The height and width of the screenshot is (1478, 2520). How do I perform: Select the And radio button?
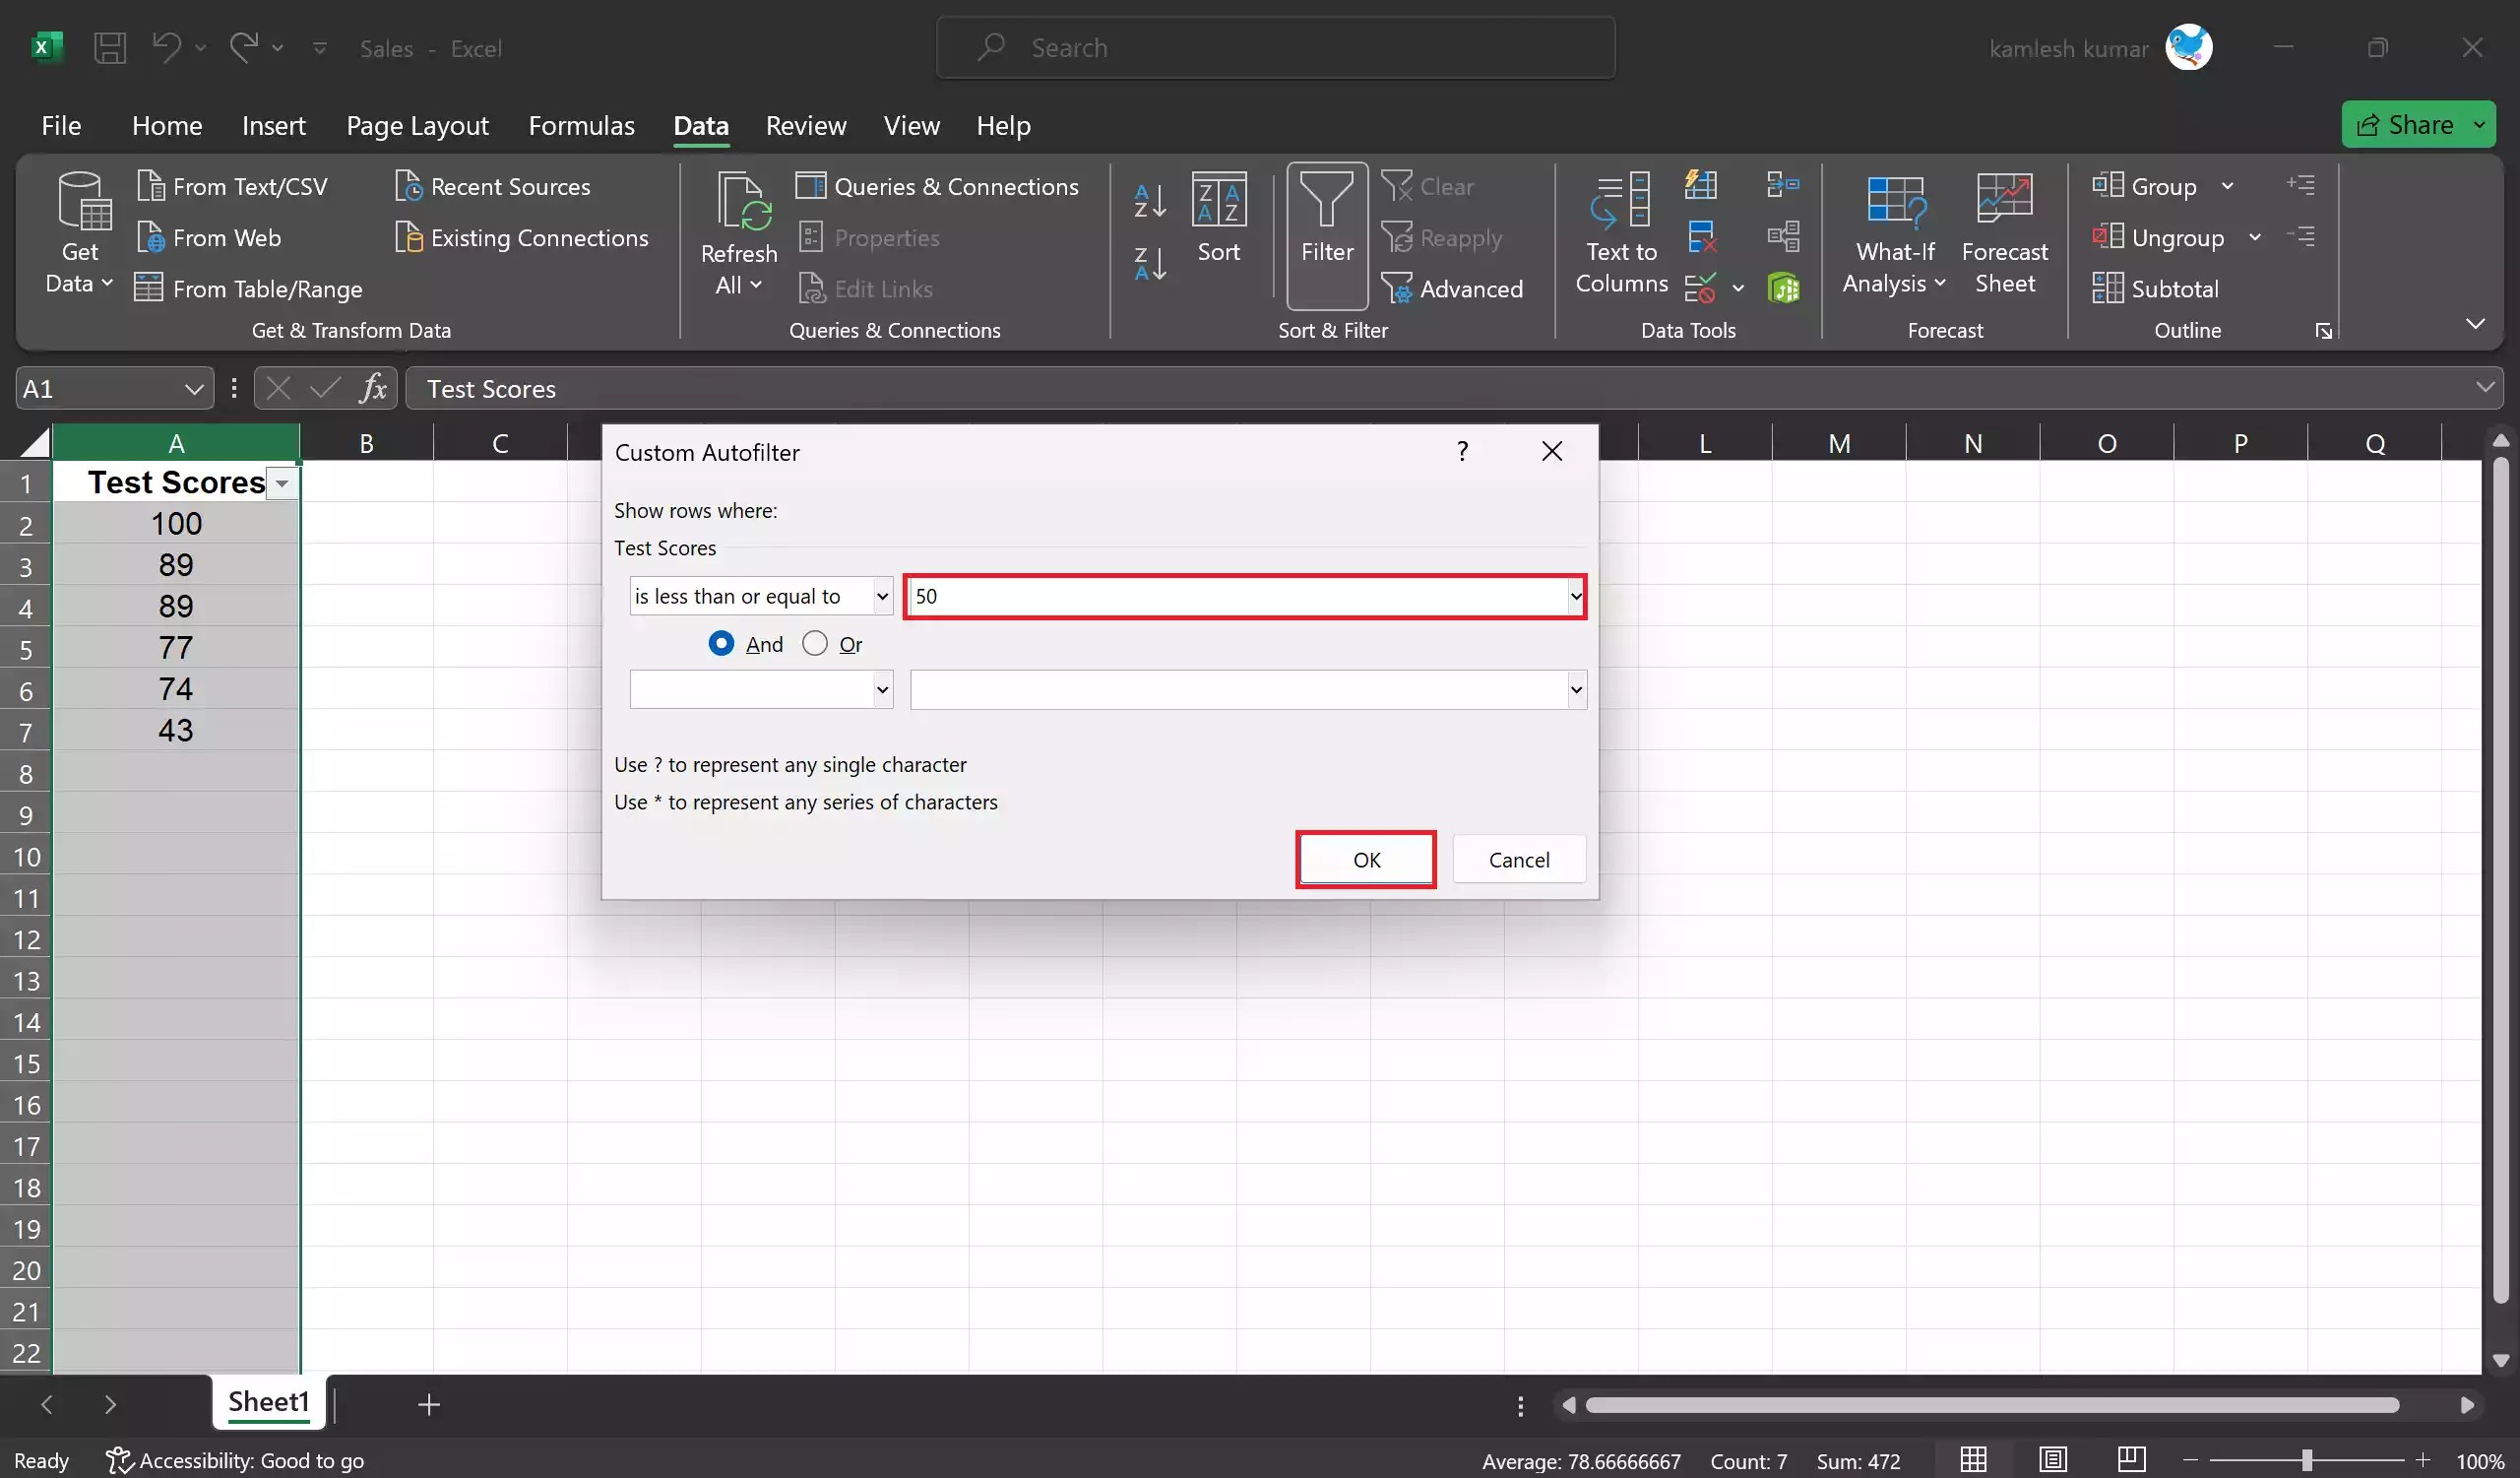721,643
